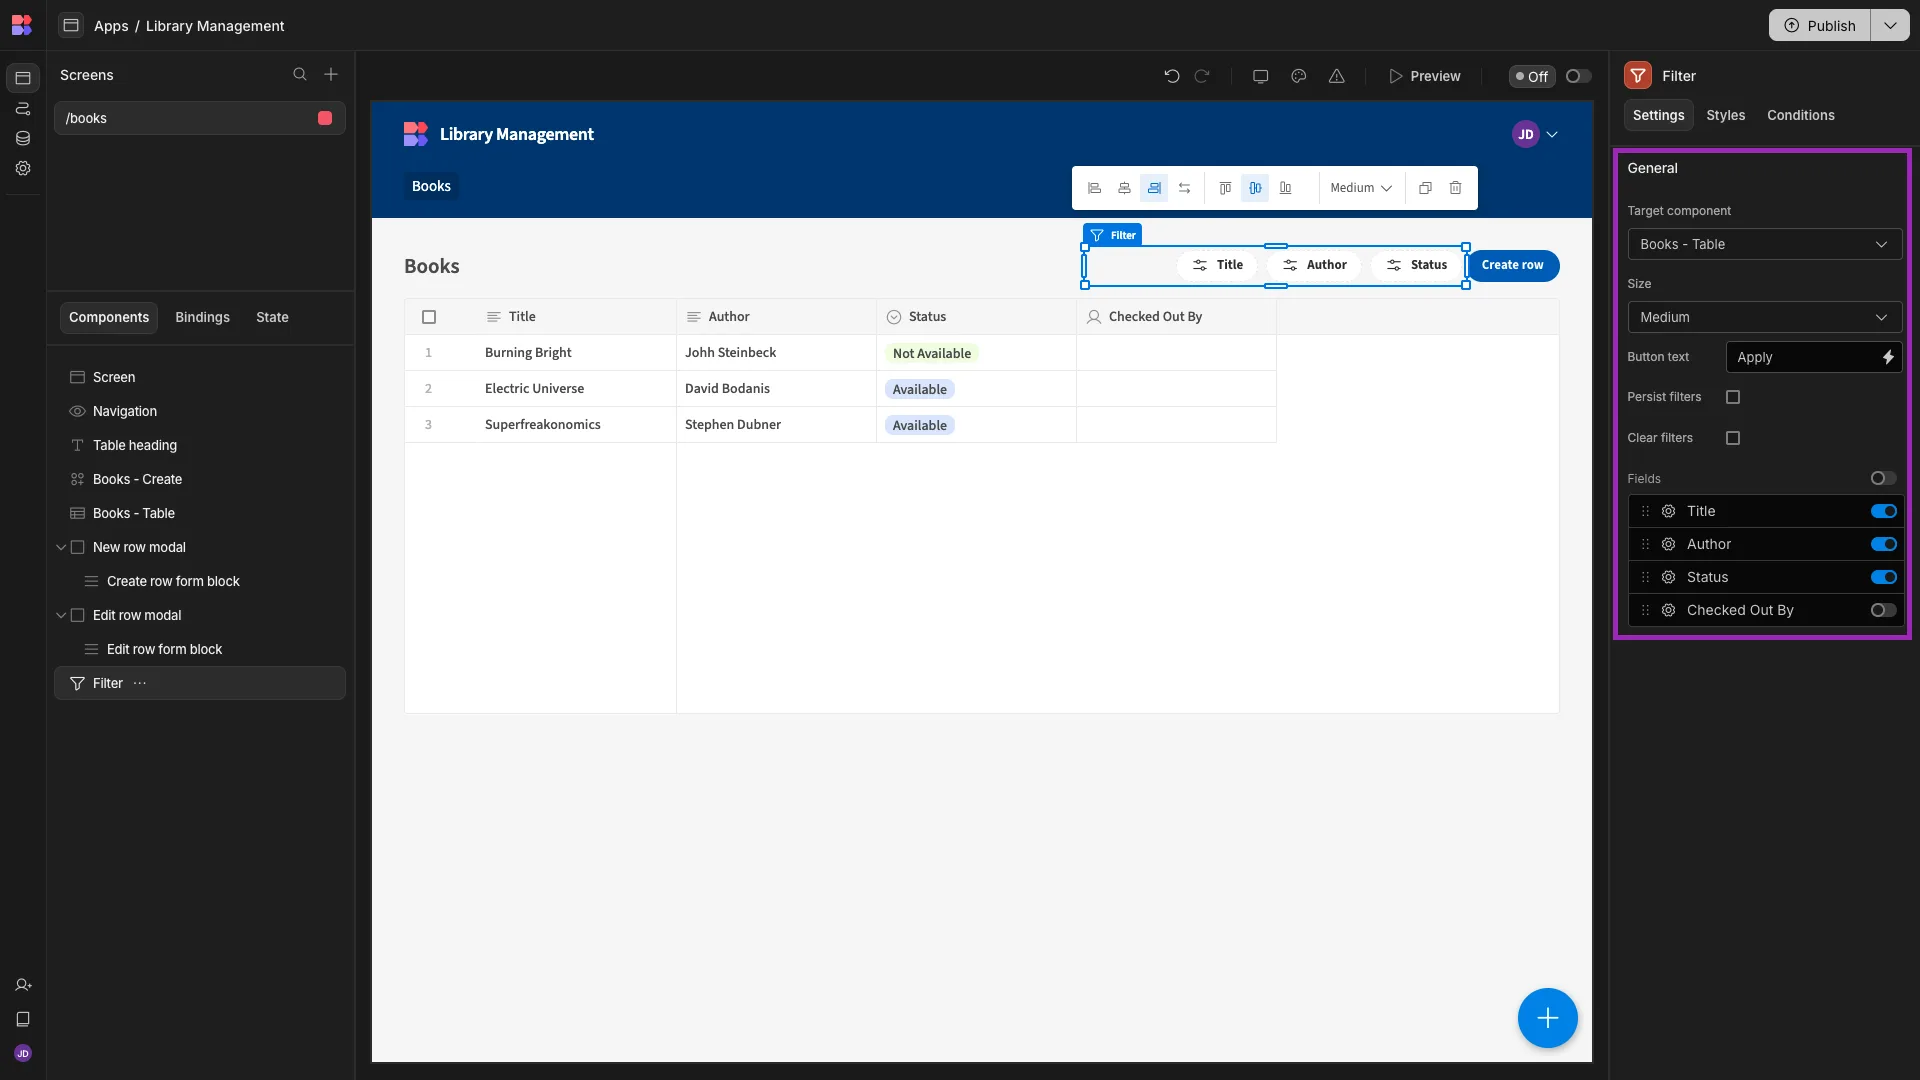Click the Budibase logo at top-left

pos(22,25)
